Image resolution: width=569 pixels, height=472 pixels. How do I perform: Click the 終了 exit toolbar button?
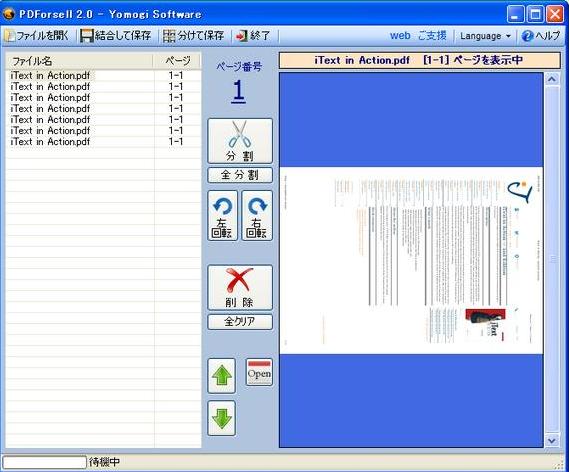click(x=253, y=36)
